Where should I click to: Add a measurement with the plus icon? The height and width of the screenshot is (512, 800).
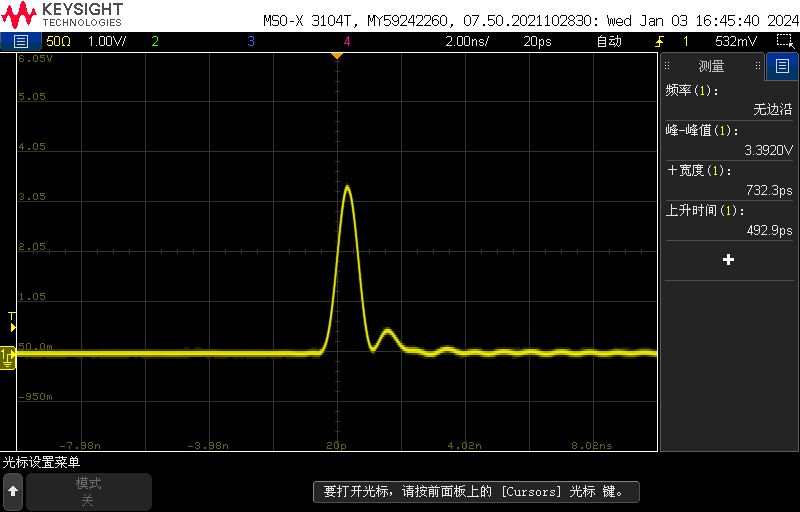728,260
